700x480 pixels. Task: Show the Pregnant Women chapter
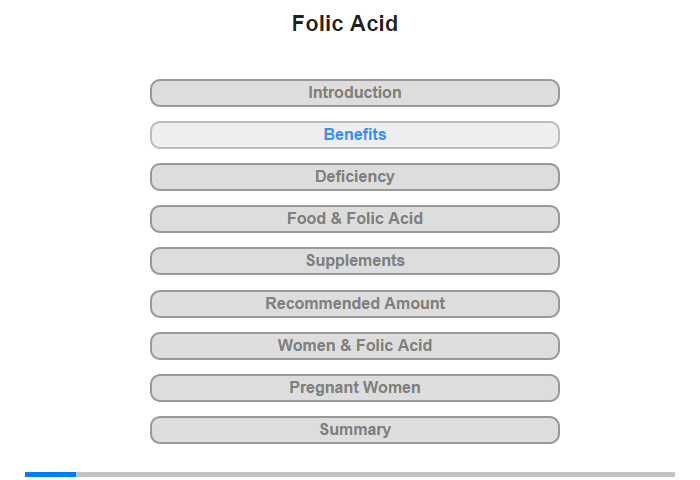click(355, 388)
